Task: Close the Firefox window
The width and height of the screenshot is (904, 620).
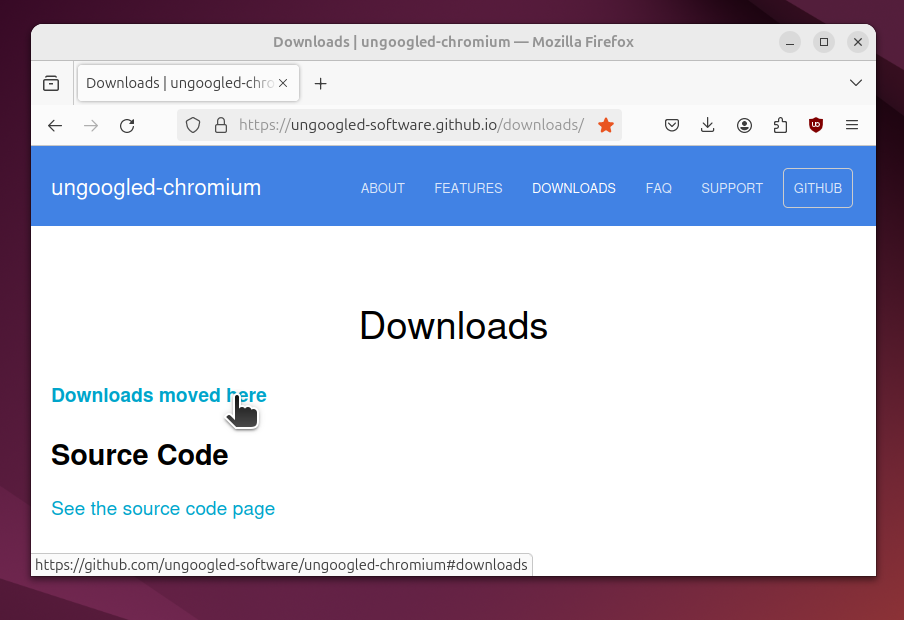Action: point(858,42)
